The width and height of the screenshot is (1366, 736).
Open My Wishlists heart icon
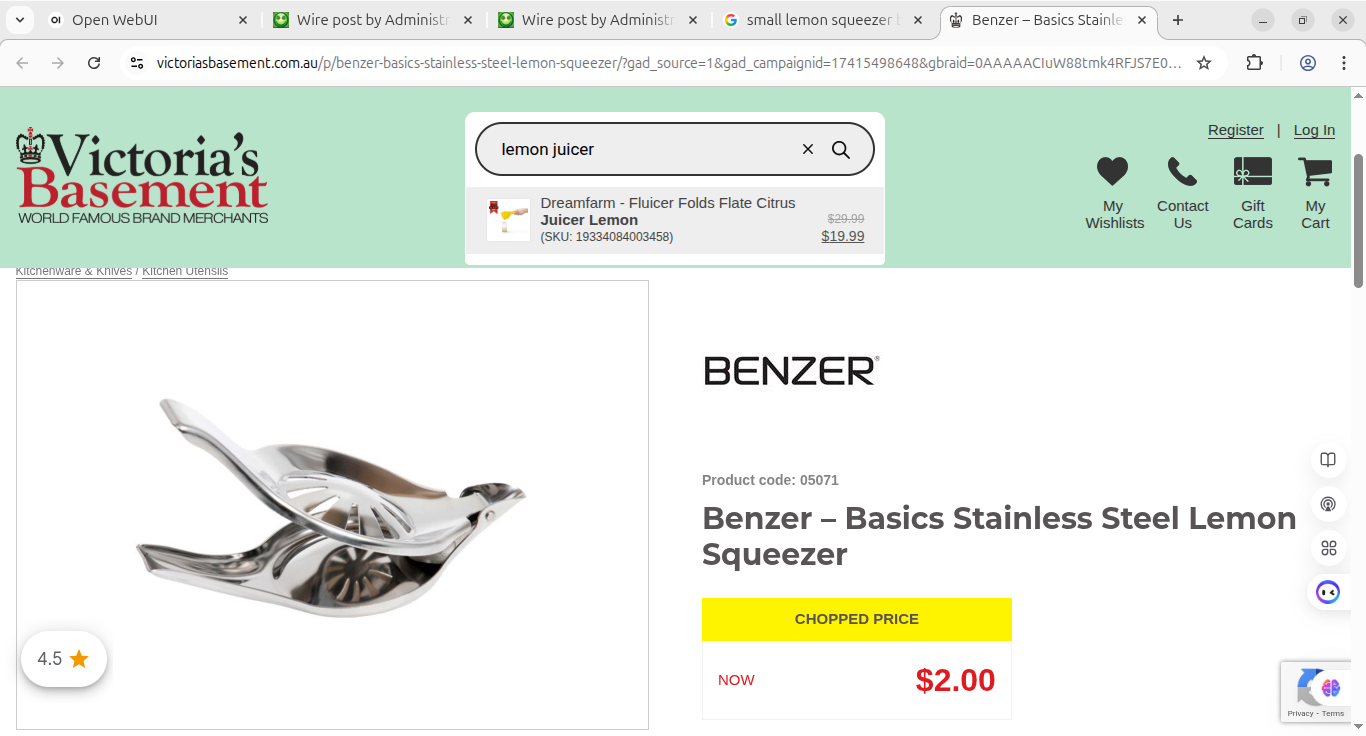tap(1112, 172)
